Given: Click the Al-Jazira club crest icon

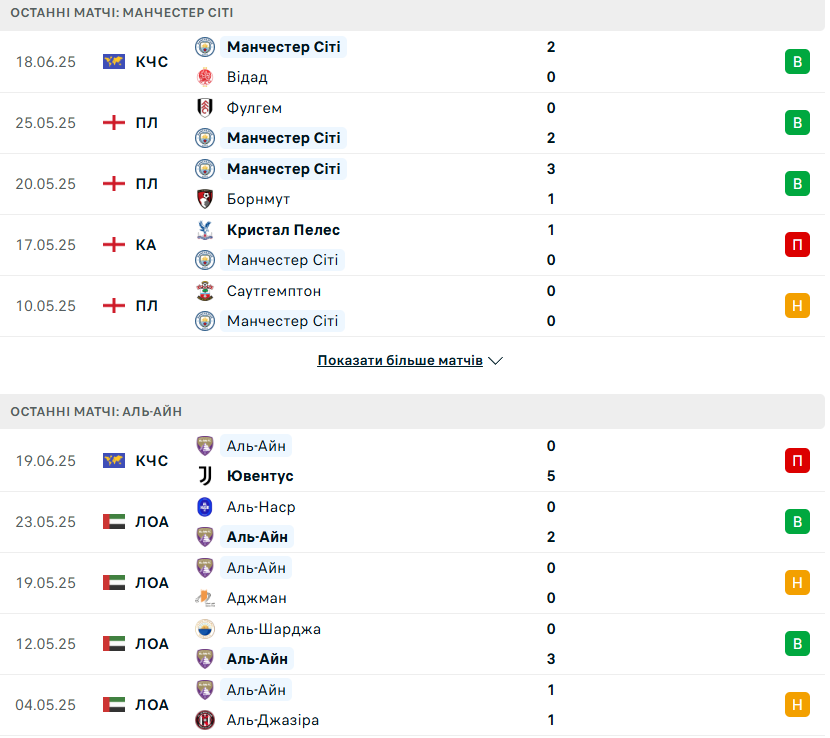Looking at the screenshot, I should tap(205, 720).
